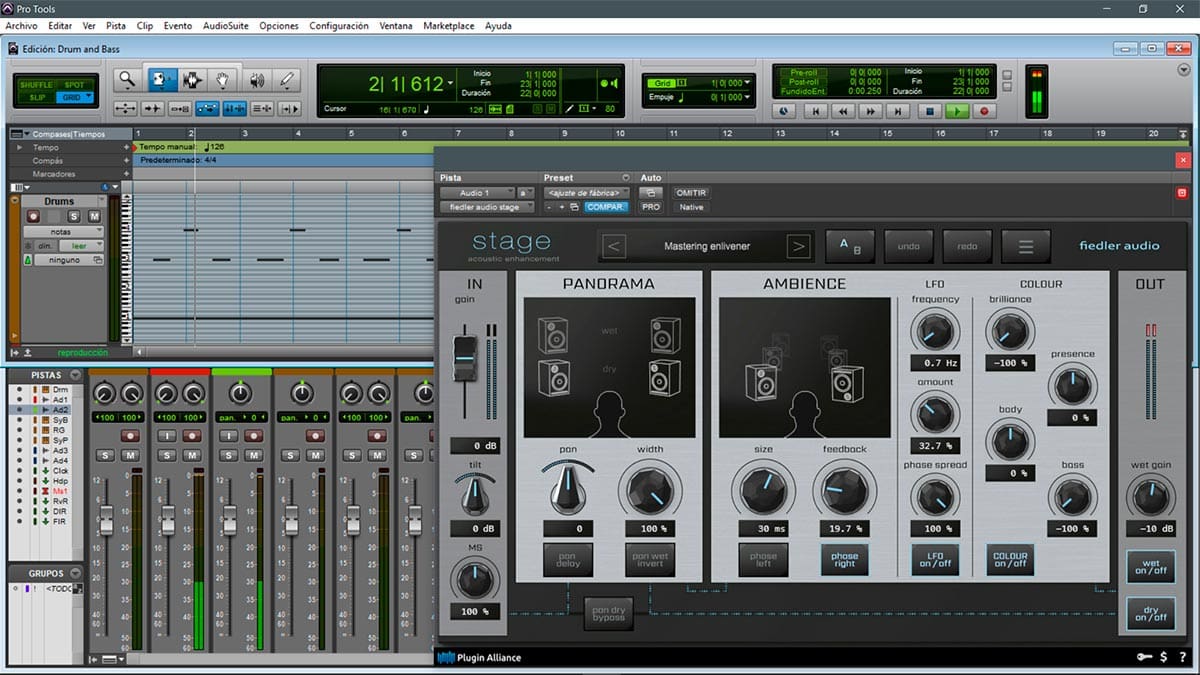This screenshot has height=675, width=1200.
Task: Open the Drums track view selector 'notas'
Action: (x=63, y=231)
